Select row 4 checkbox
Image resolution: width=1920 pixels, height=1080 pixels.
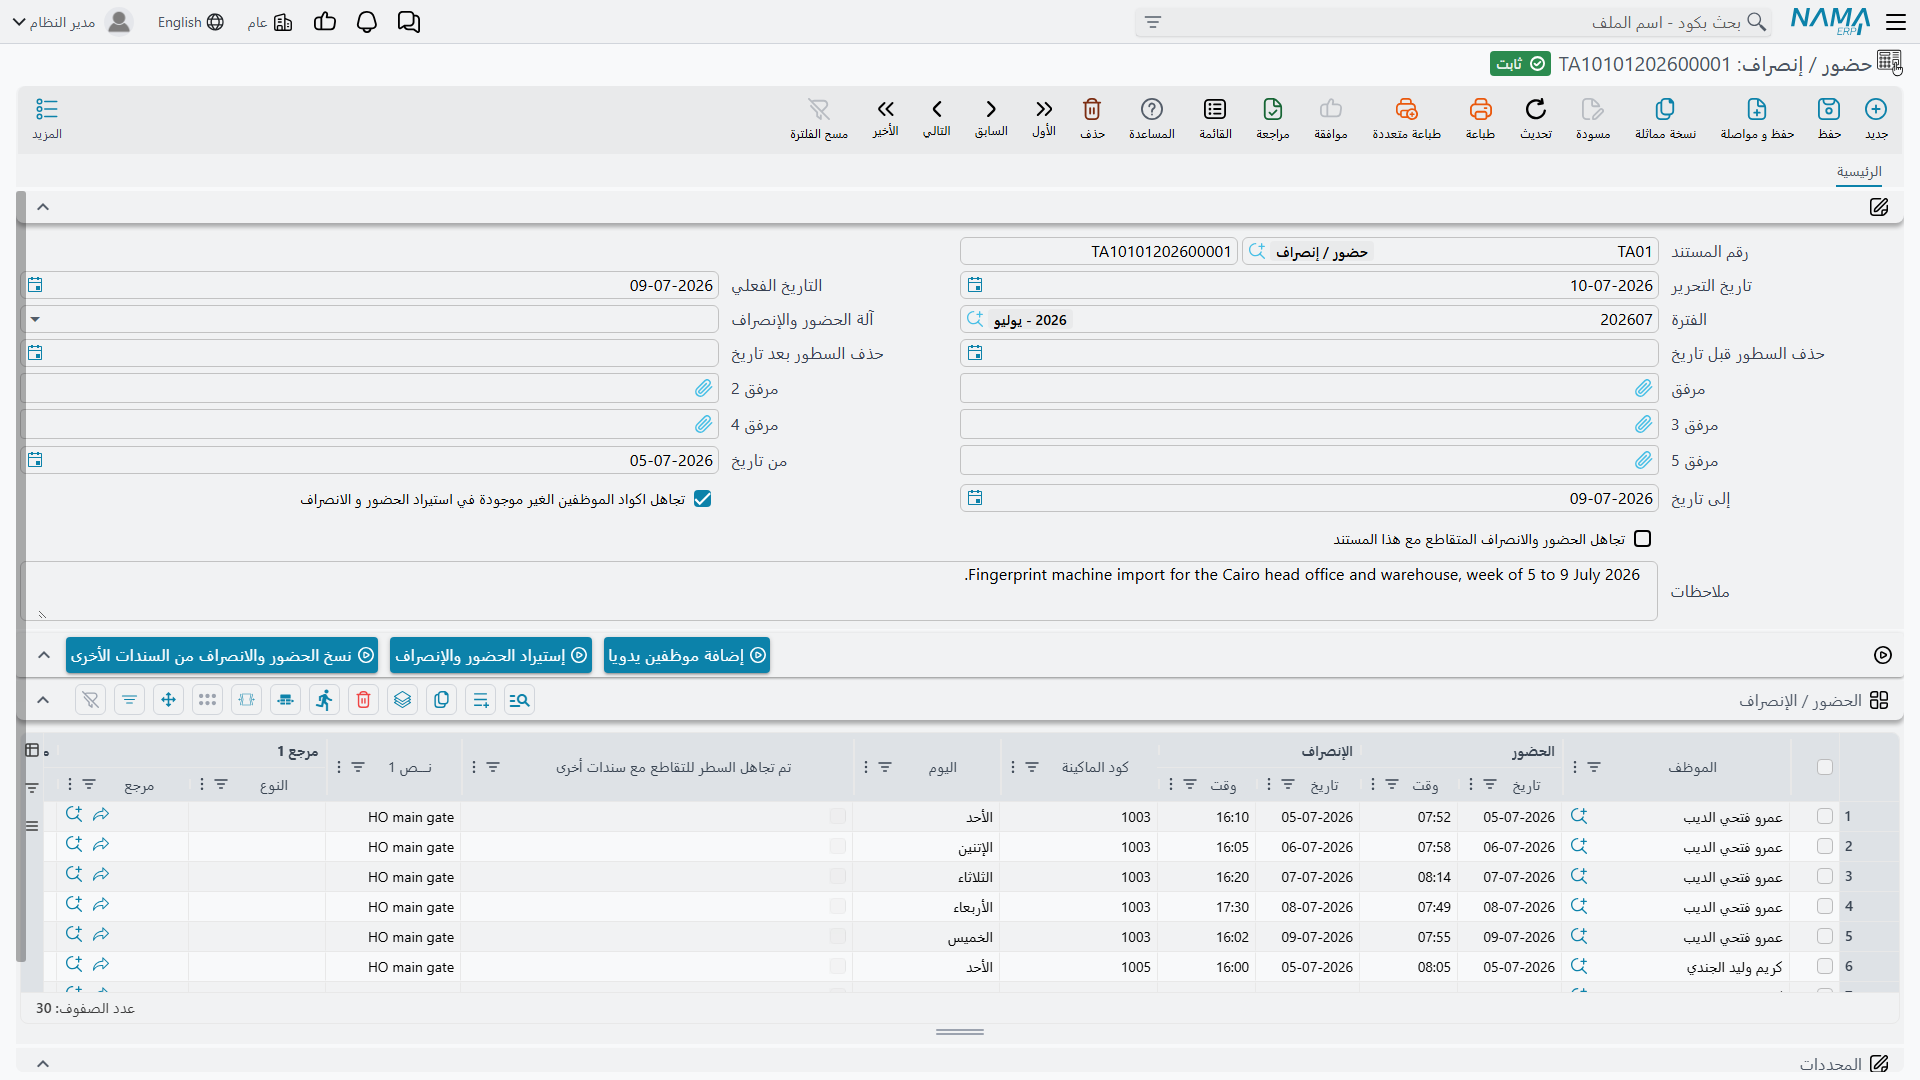(x=1825, y=907)
